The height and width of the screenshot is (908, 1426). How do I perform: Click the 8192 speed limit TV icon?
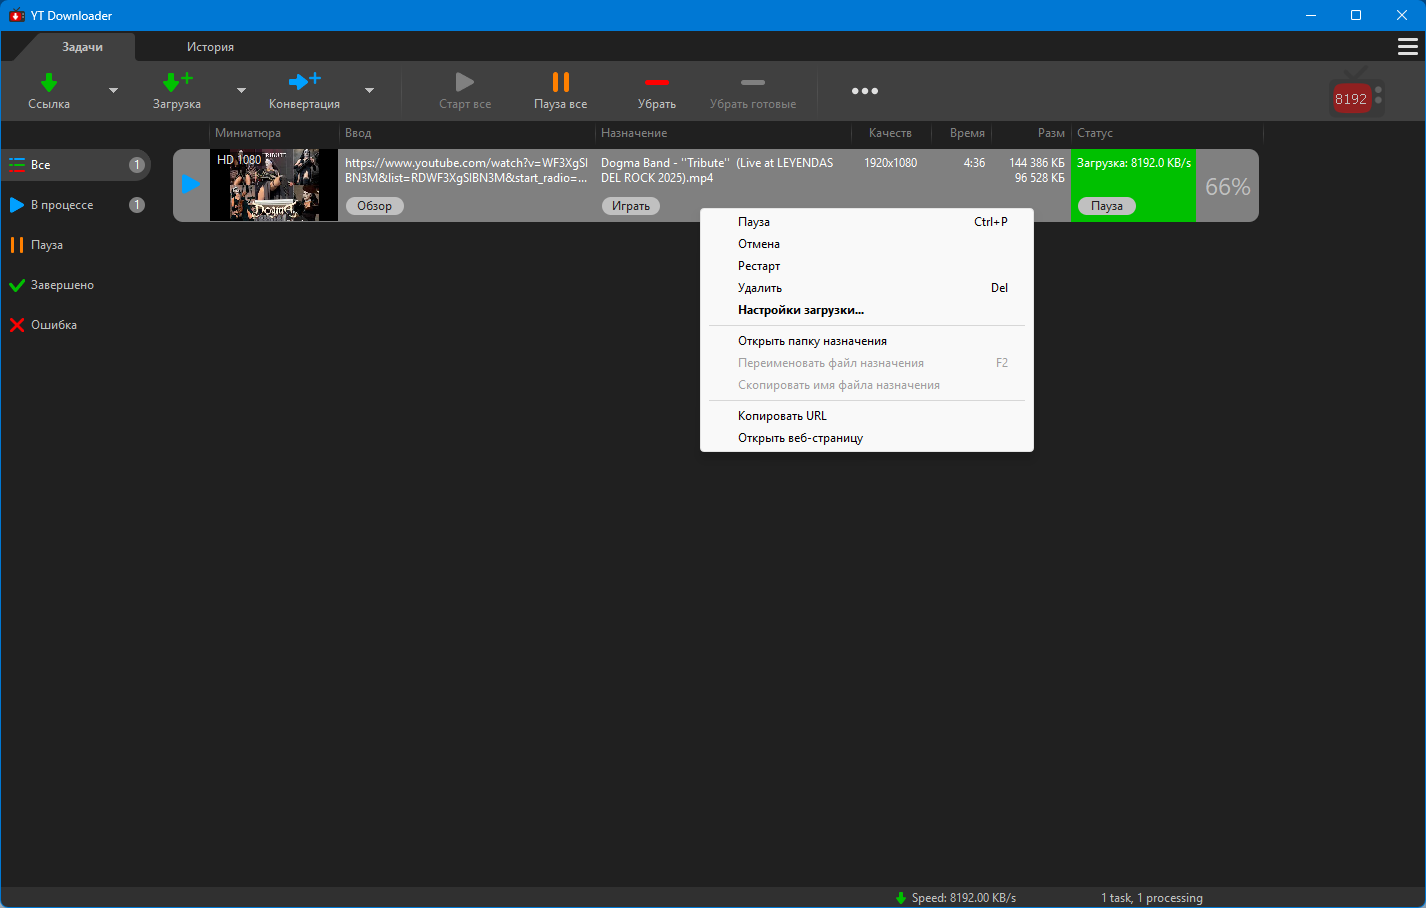(1355, 96)
